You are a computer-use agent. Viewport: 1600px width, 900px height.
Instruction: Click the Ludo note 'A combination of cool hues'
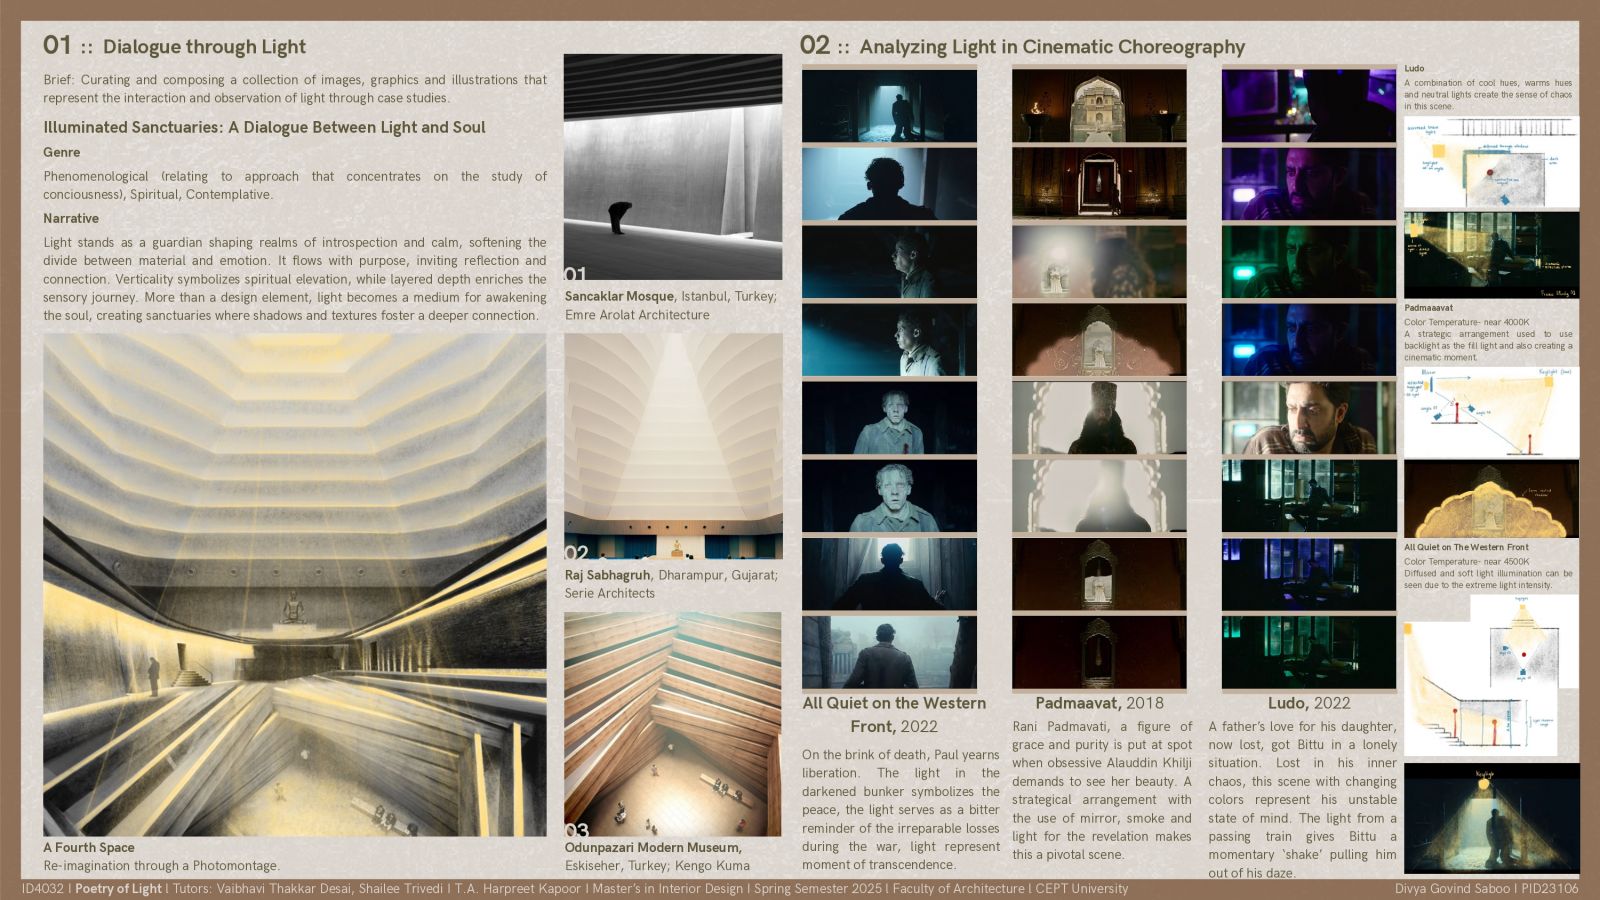[x=1488, y=94]
